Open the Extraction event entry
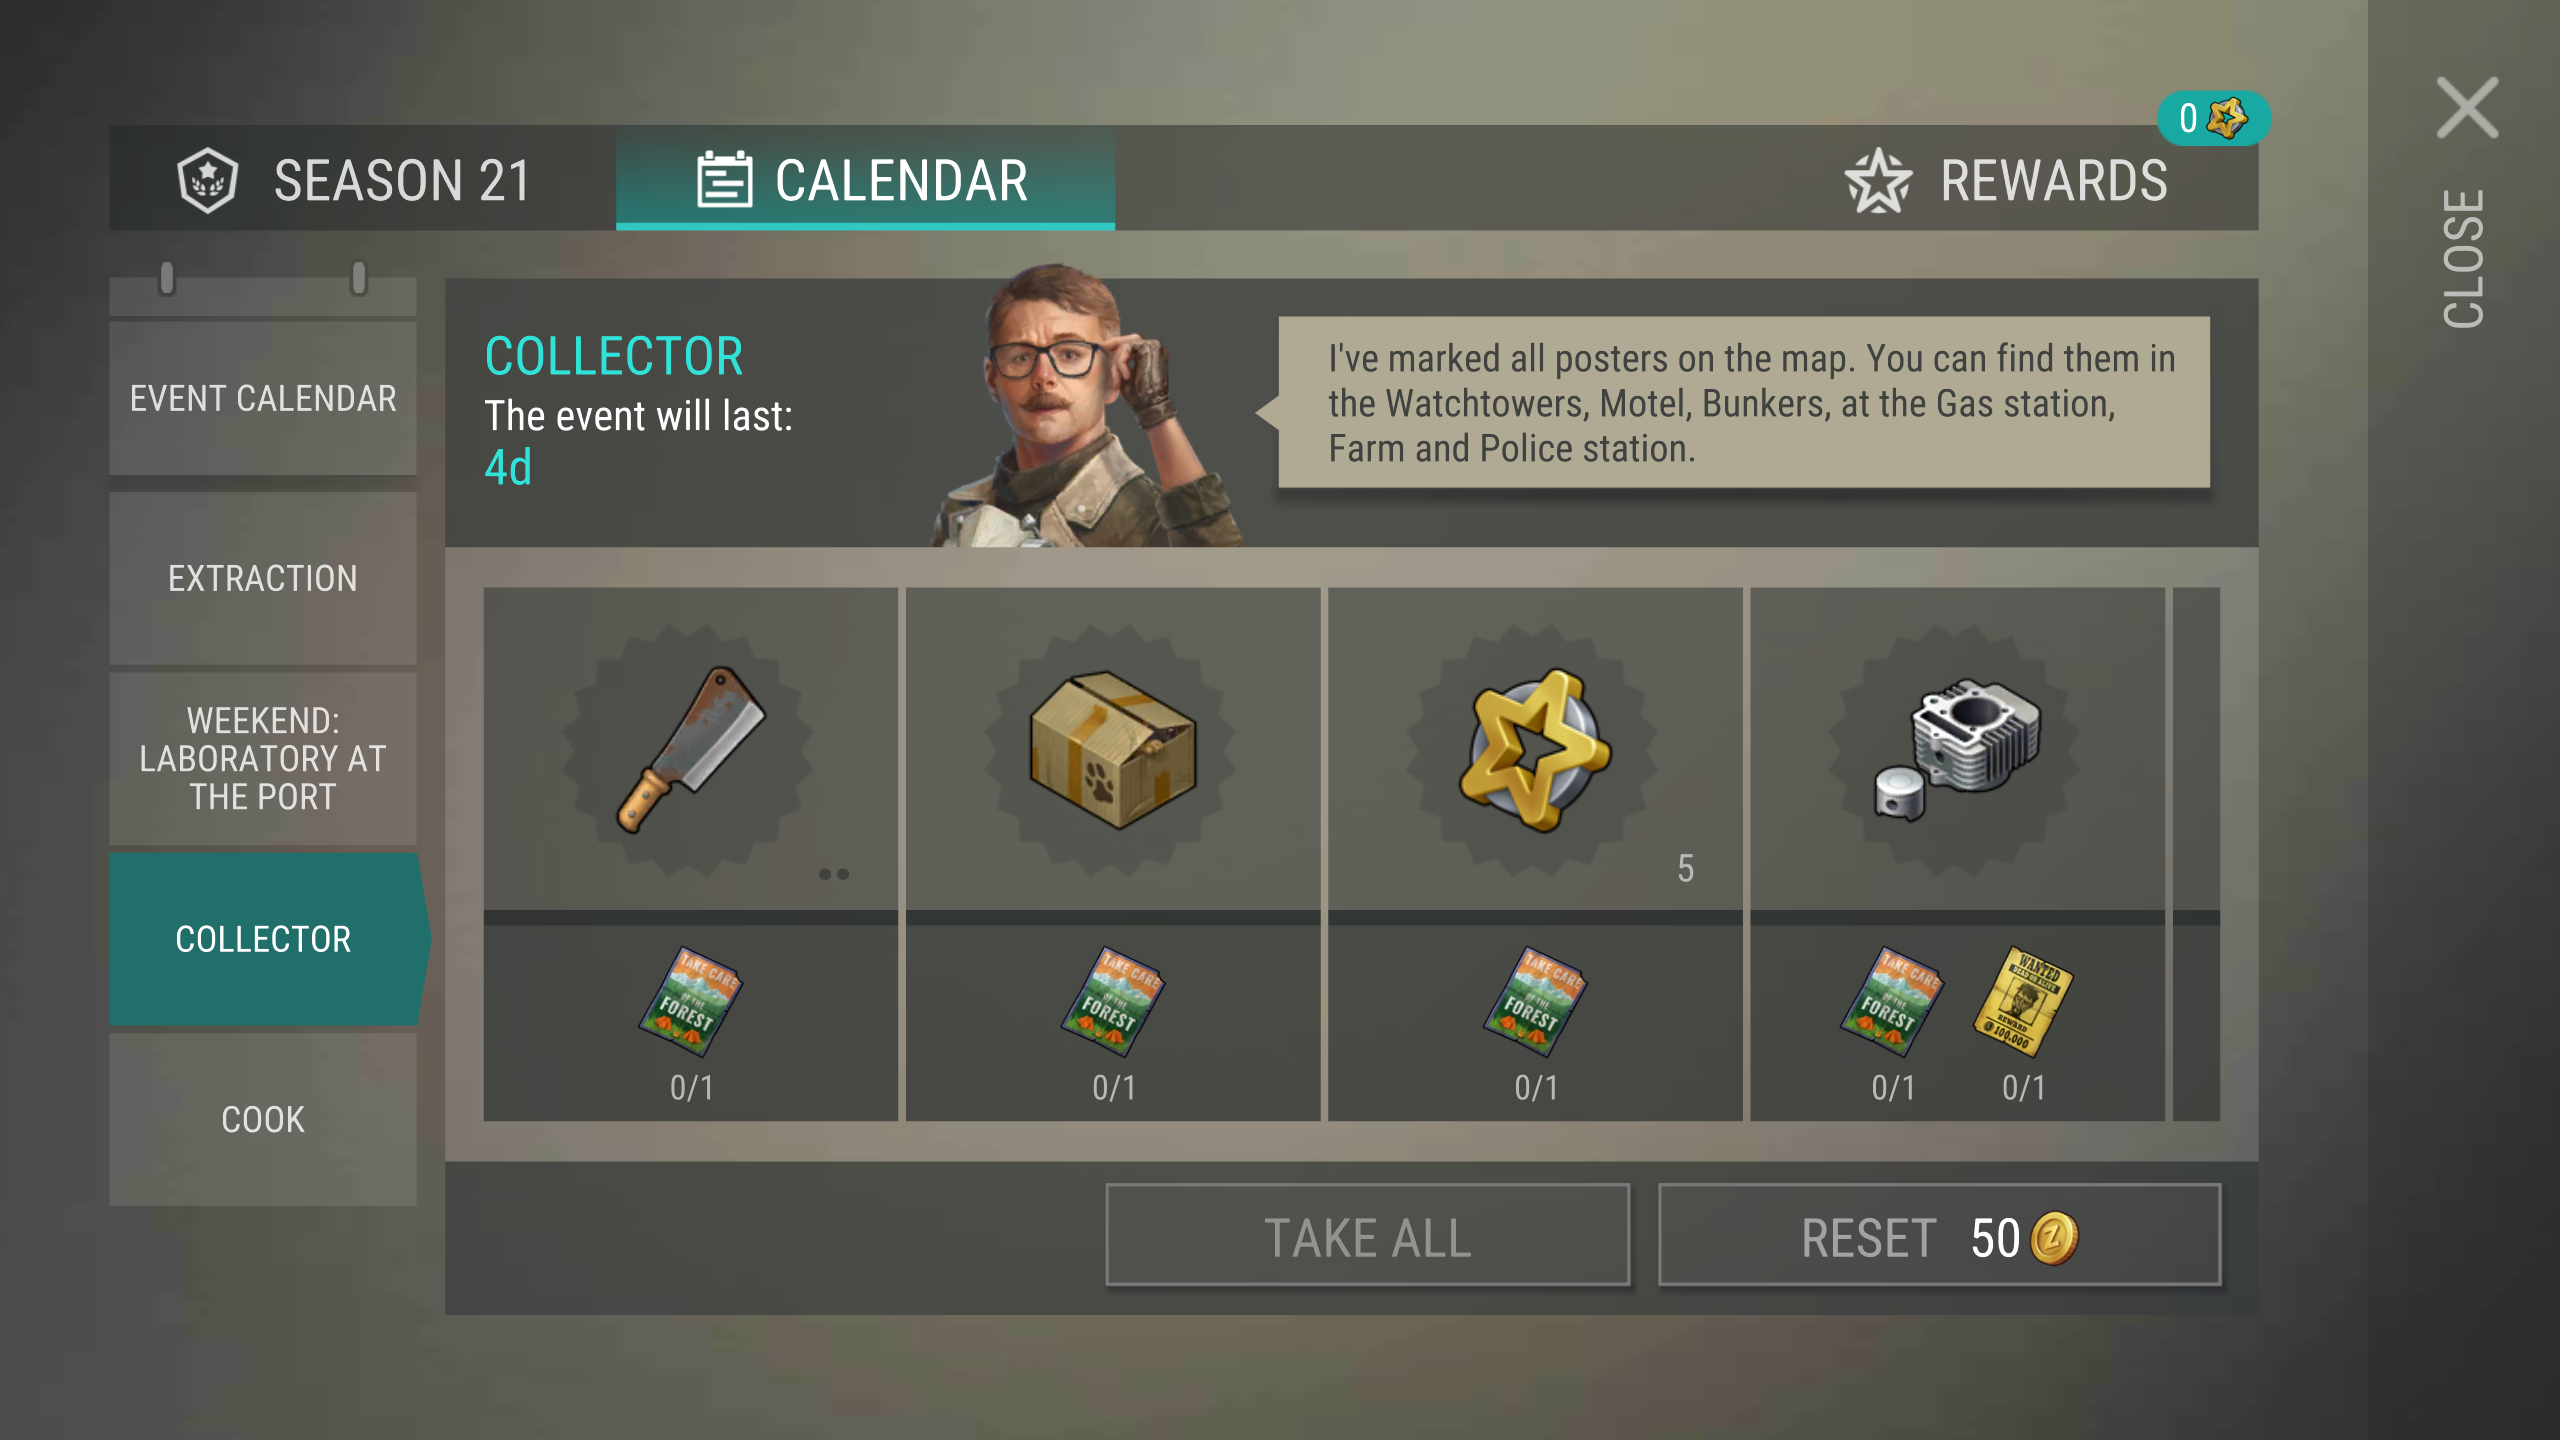Screen dimensions: 2560x1440 pyautogui.click(x=263, y=578)
